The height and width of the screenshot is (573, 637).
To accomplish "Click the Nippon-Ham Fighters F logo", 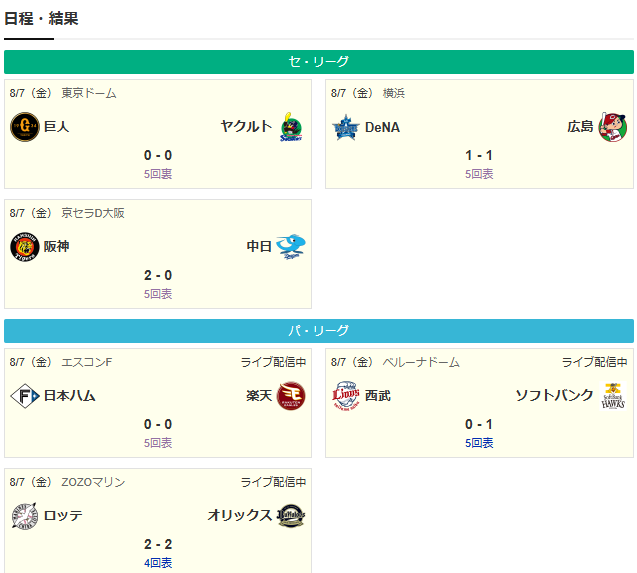I will point(25,396).
